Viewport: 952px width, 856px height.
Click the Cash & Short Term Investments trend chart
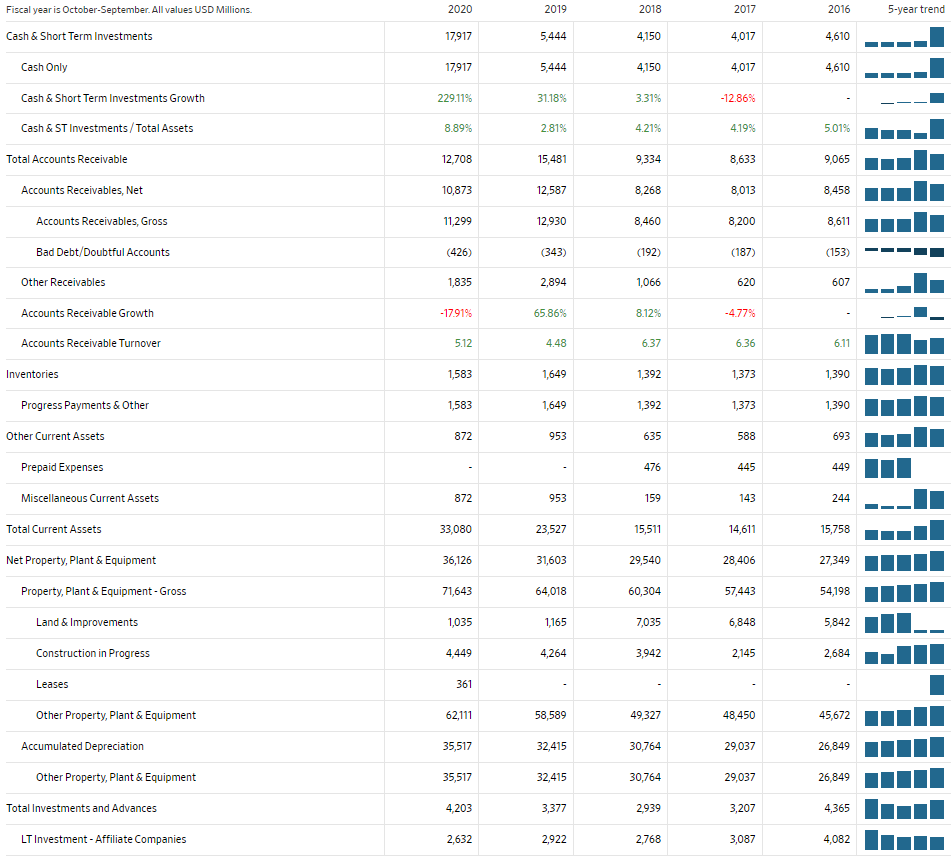(904, 36)
